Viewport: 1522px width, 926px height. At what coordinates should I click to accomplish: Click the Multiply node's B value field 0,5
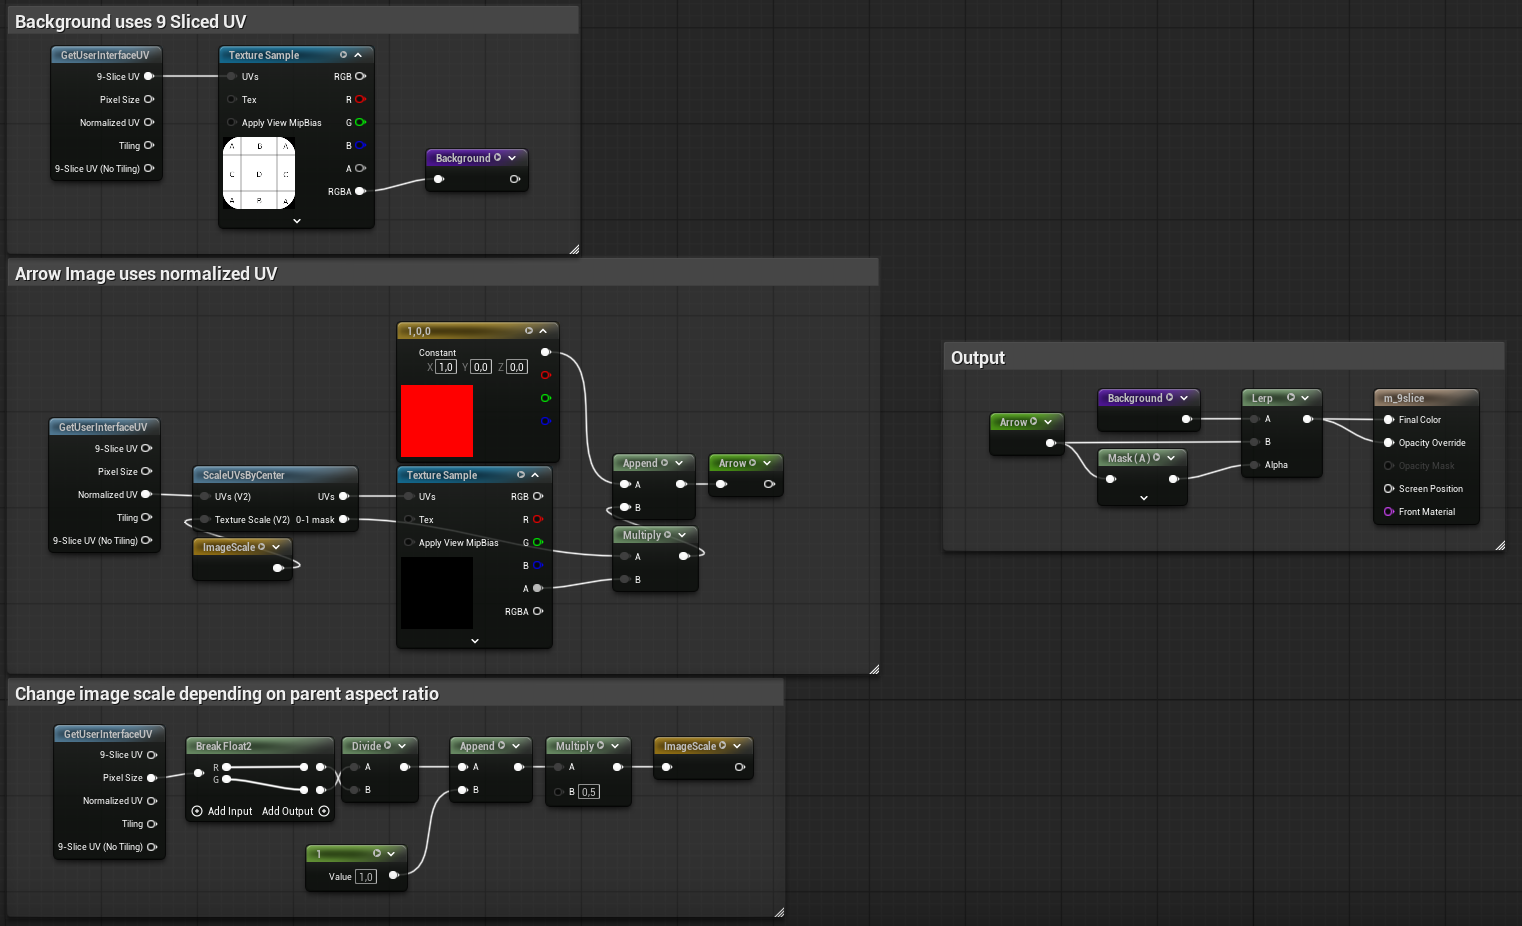(589, 792)
